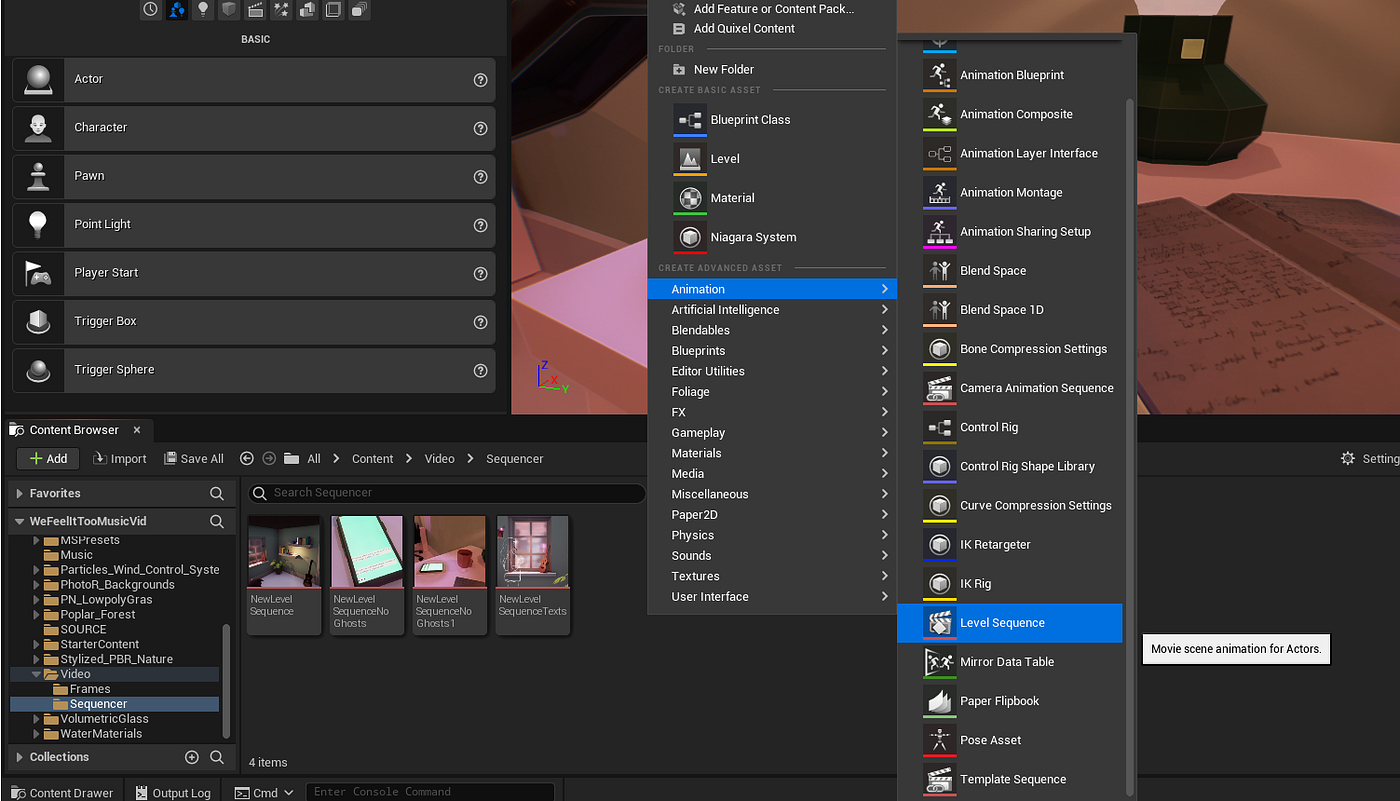Click the Save All button
The width and height of the screenshot is (1400, 801).
[x=193, y=458]
